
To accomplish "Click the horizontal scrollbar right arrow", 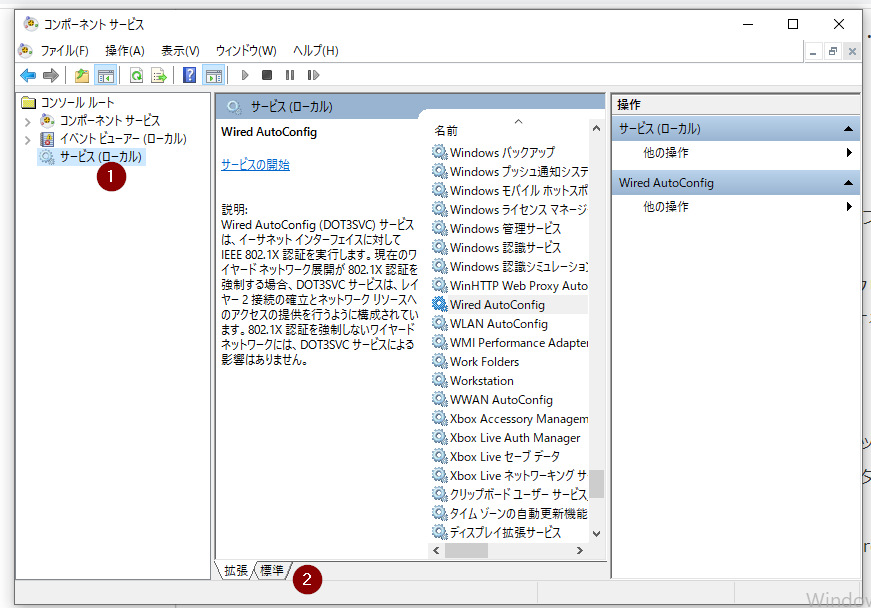I will 580,550.
